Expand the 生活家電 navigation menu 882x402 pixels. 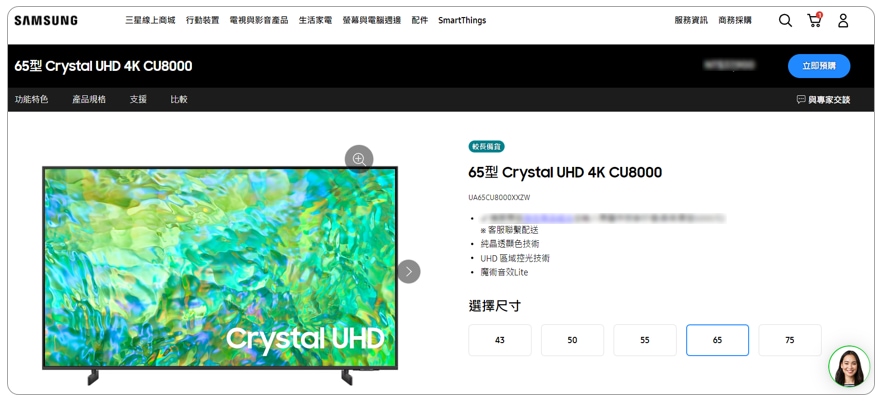click(x=315, y=20)
